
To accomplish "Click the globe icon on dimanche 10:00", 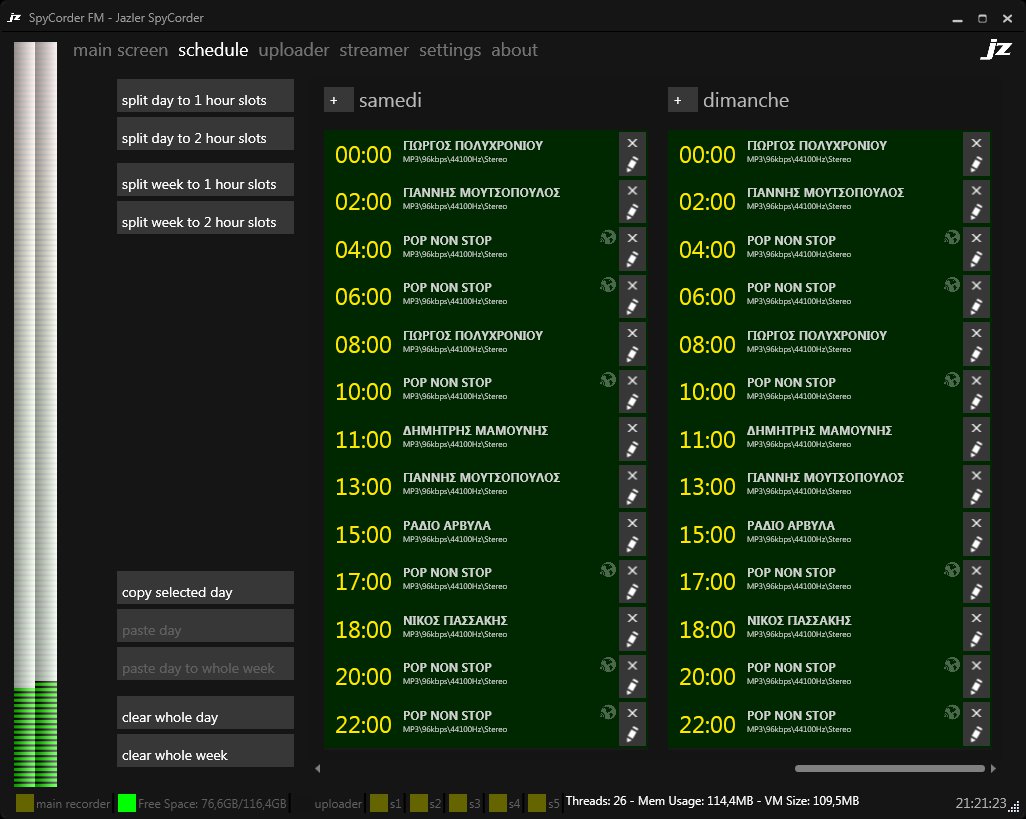I will (x=950, y=379).
